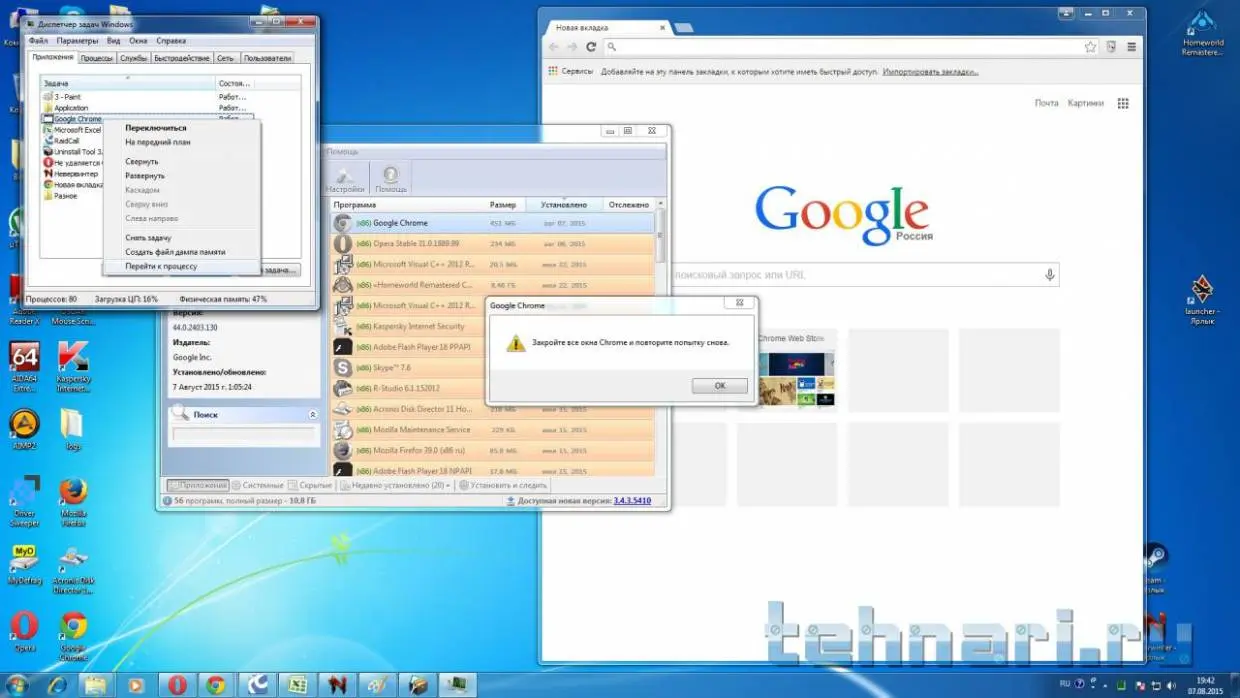Open the Картинки link
The width and height of the screenshot is (1240, 698).
1085,103
